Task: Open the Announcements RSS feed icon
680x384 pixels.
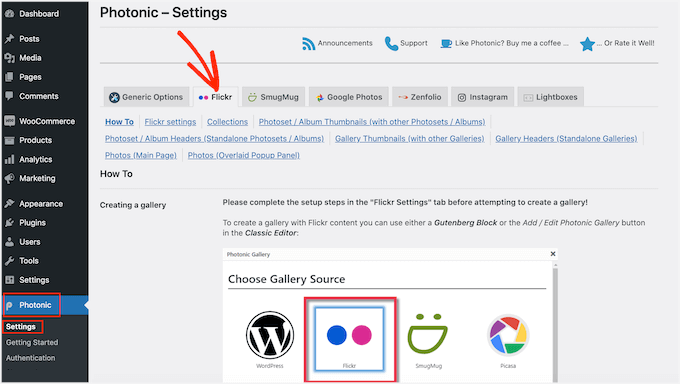Action: pos(308,43)
